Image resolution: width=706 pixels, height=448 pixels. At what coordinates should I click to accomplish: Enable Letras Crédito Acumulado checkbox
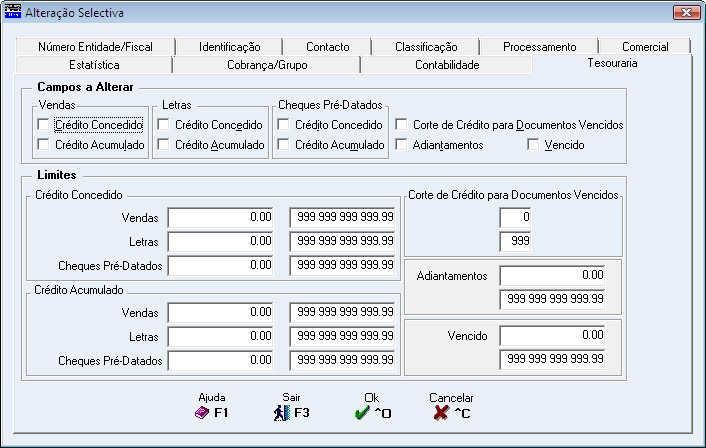coord(163,144)
